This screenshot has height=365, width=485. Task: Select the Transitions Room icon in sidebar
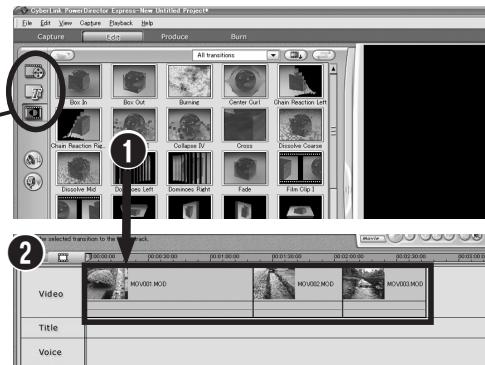[33, 113]
